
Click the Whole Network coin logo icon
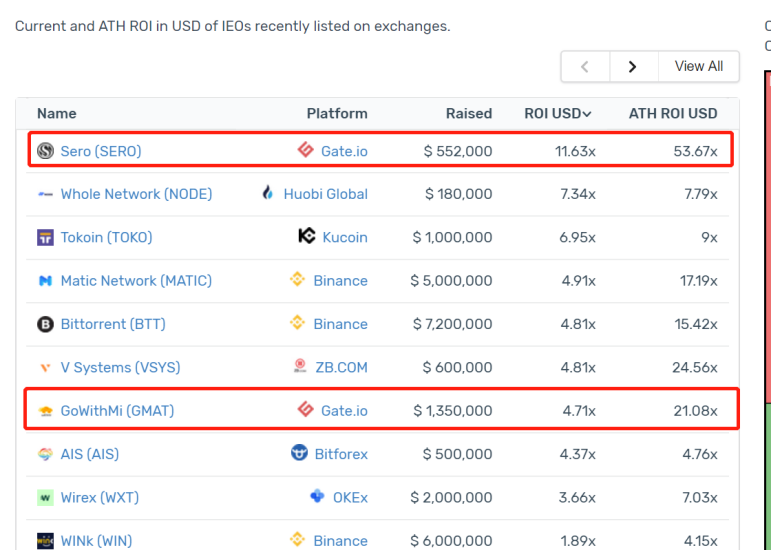(x=45, y=194)
